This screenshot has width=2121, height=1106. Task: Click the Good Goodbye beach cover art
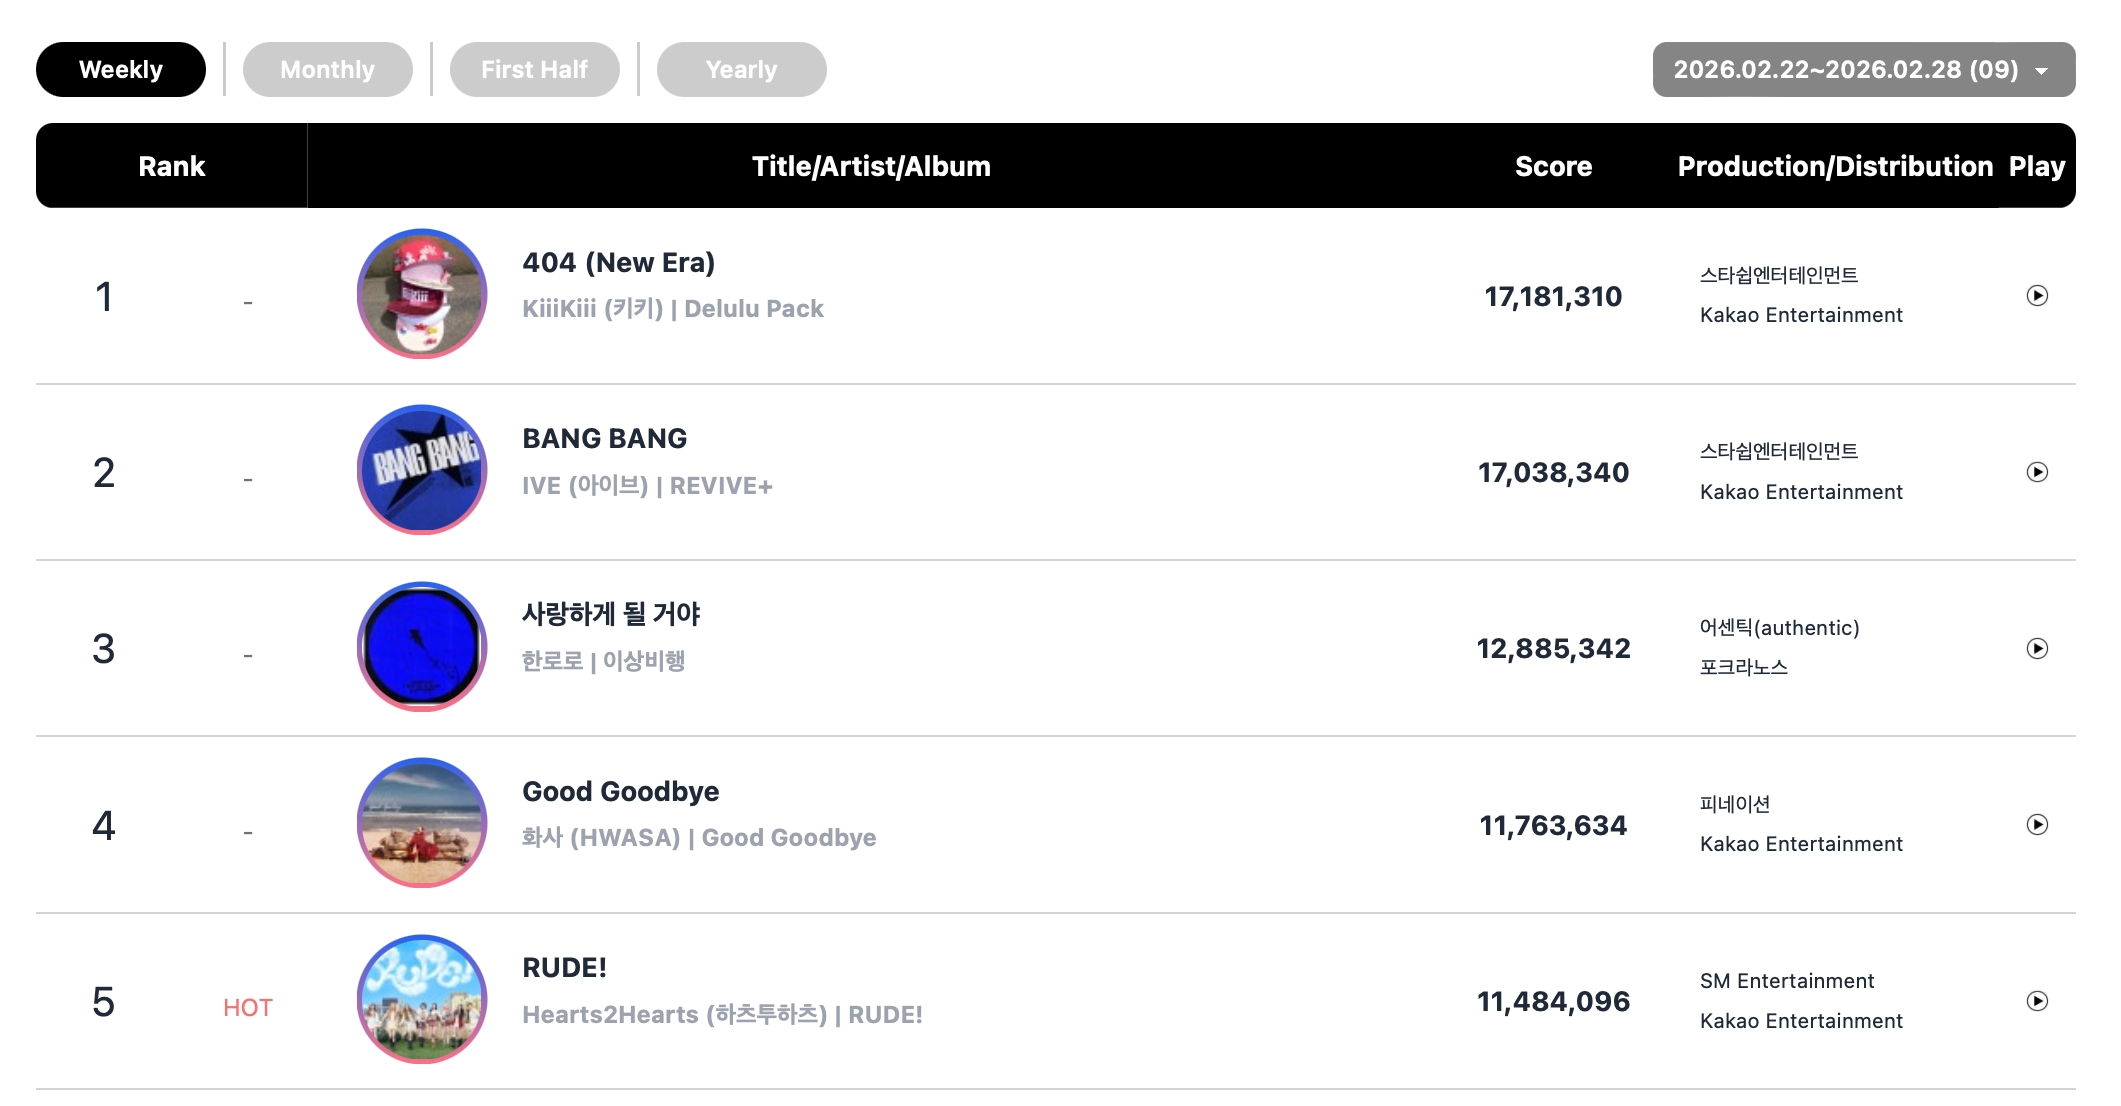tap(422, 823)
